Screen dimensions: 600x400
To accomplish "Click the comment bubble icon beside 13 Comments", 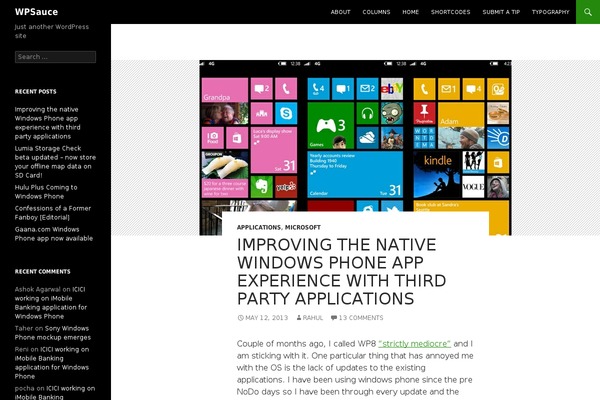I will click(x=334, y=318).
